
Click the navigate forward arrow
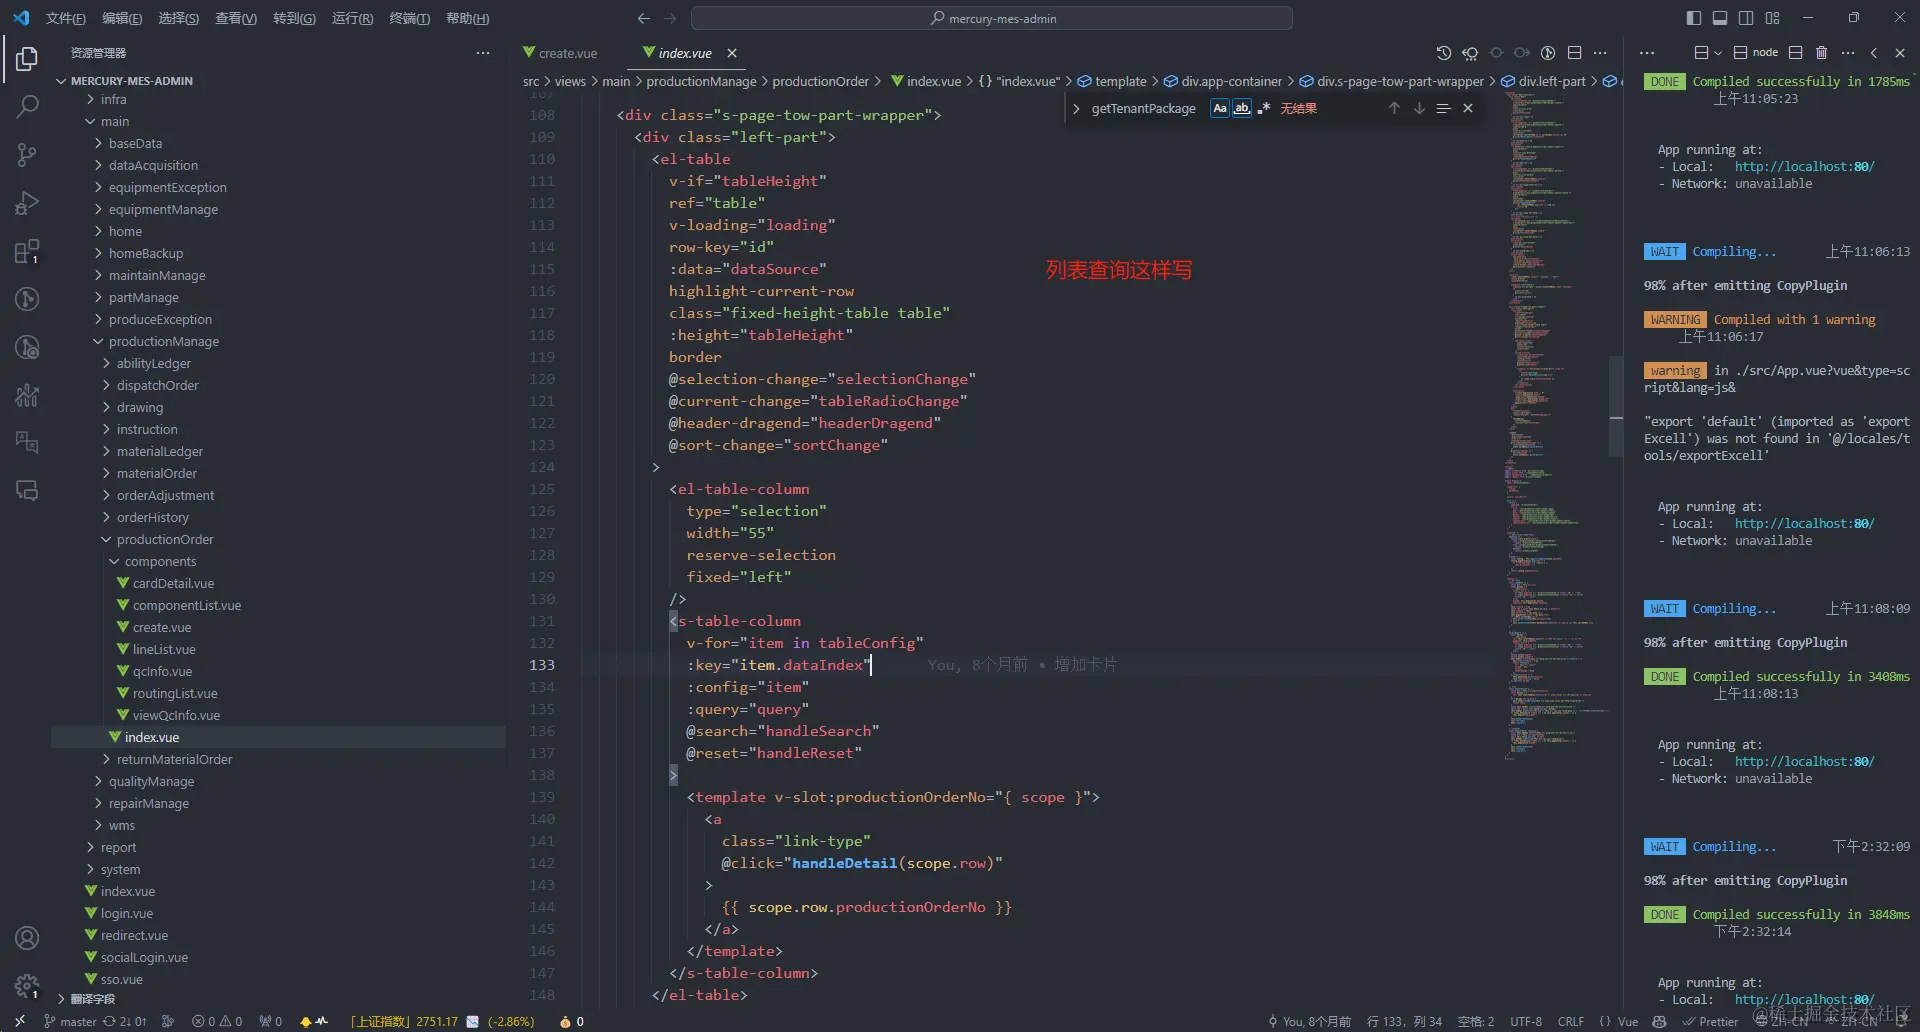(x=670, y=18)
